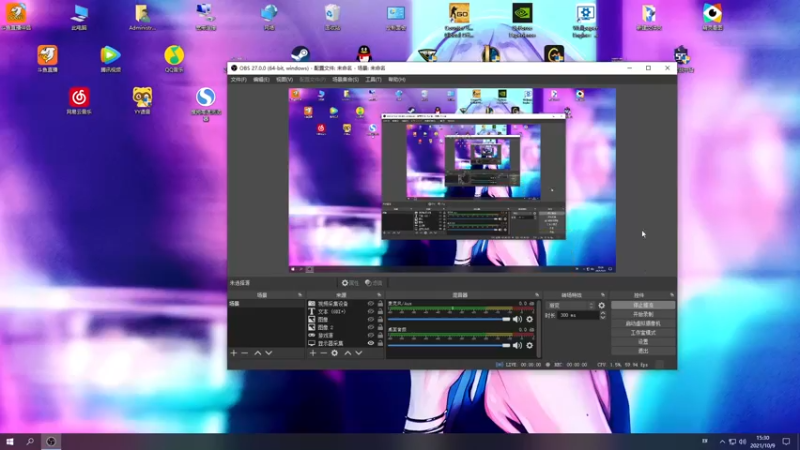Open QQ音乐 desktop icon
The image size is (800, 450).
[174, 59]
